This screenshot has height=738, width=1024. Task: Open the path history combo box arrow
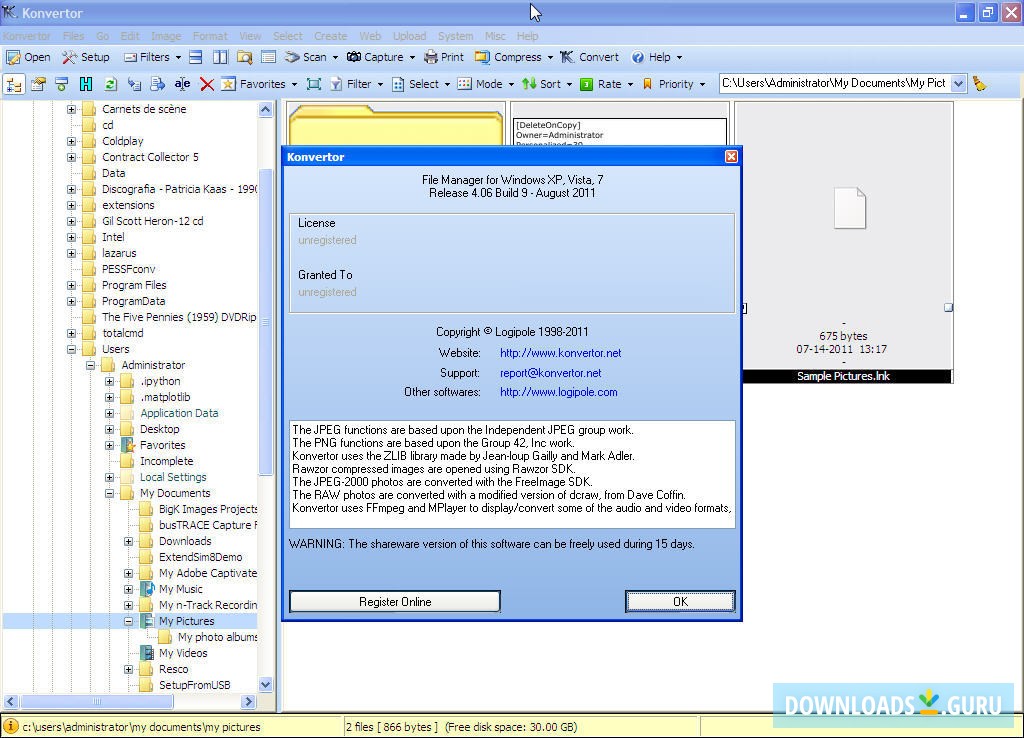(x=958, y=84)
